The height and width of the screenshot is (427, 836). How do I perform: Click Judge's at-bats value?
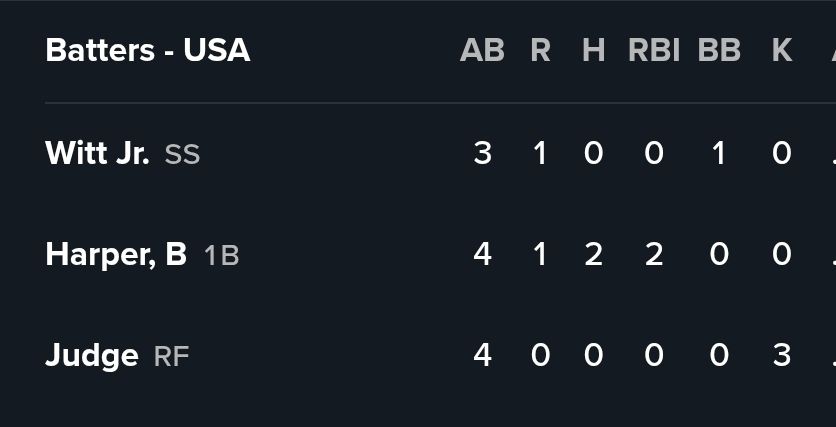point(482,355)
